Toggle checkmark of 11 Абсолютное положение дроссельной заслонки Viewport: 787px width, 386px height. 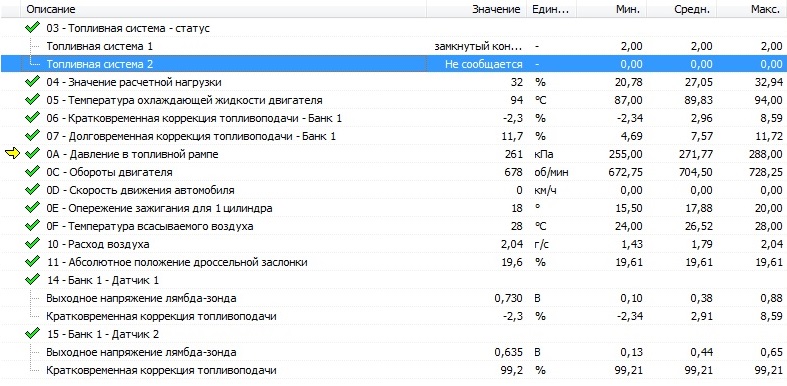point(32,262)
